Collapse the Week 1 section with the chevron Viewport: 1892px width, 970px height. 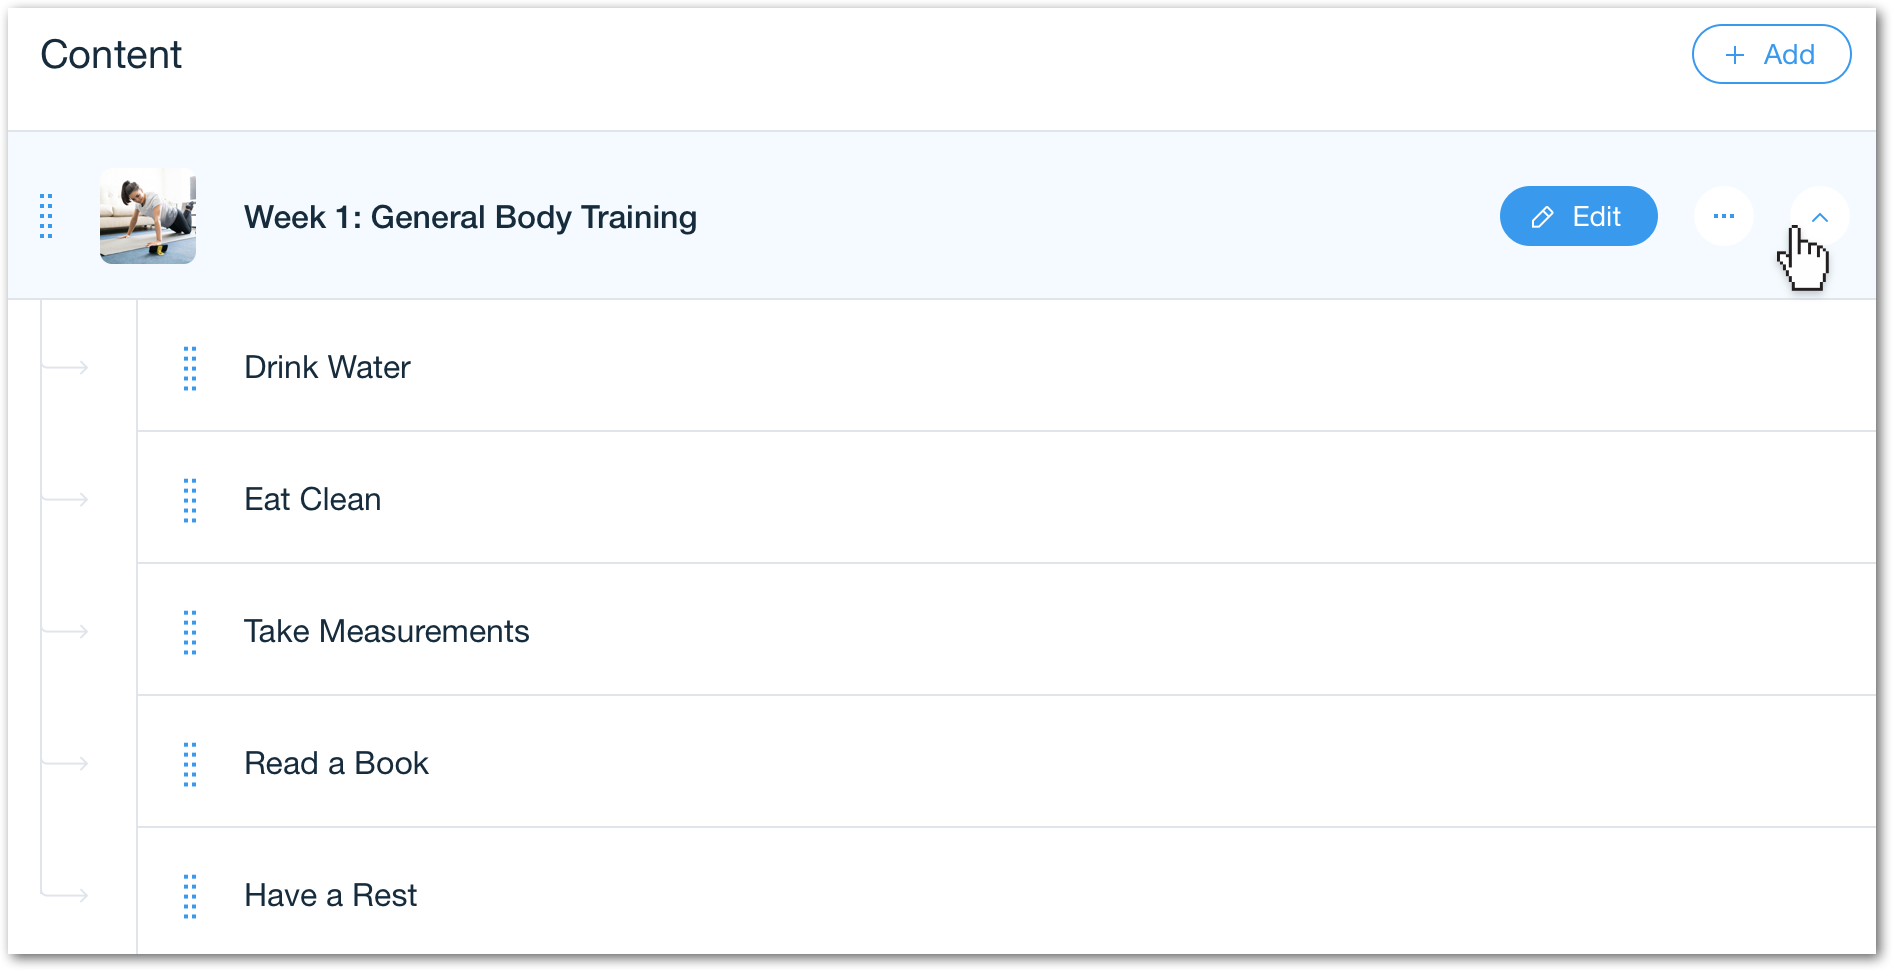click(1820, 216)
